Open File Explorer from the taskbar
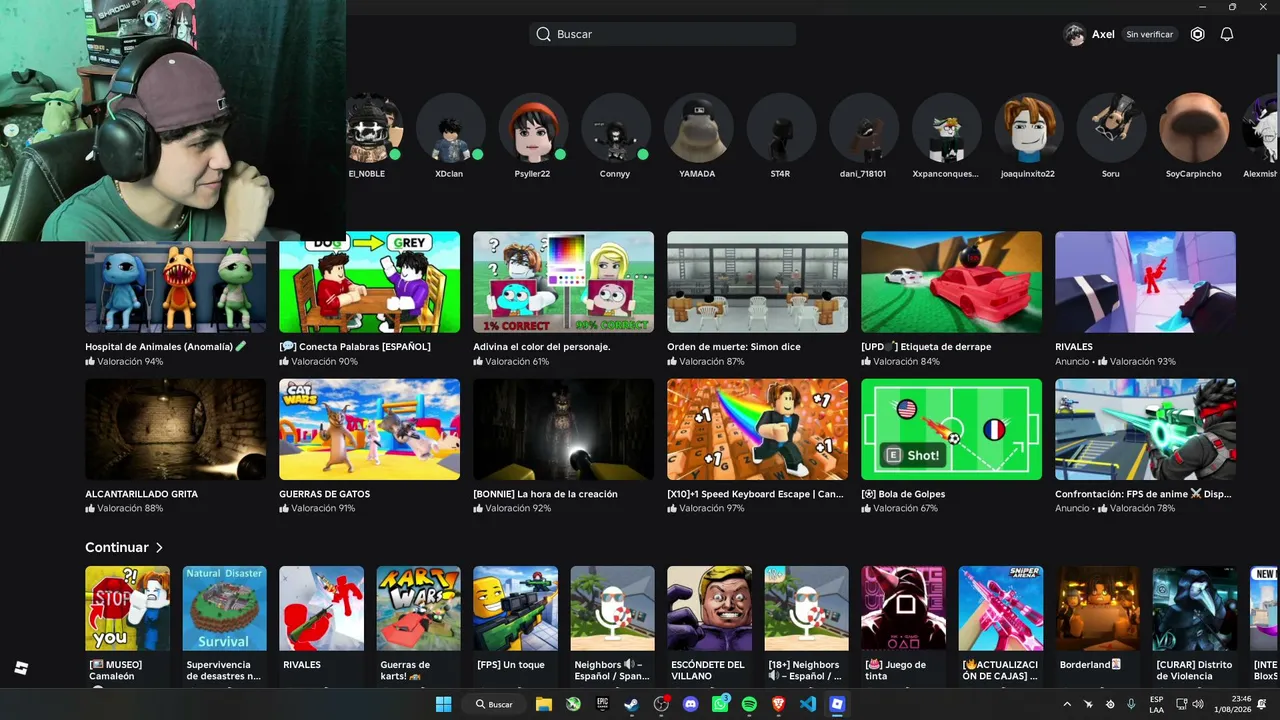The height and width of the screenshot is (720, 1280). tap(544, 704)
